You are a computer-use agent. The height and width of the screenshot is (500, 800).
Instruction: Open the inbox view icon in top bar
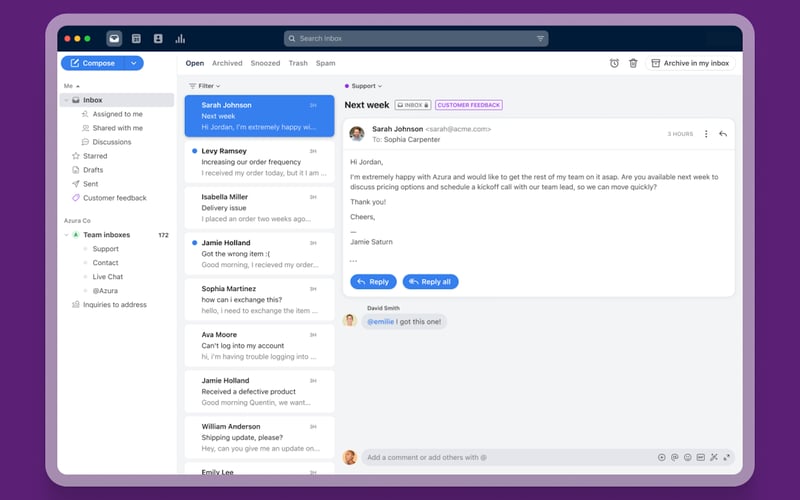tap(114, 38)
